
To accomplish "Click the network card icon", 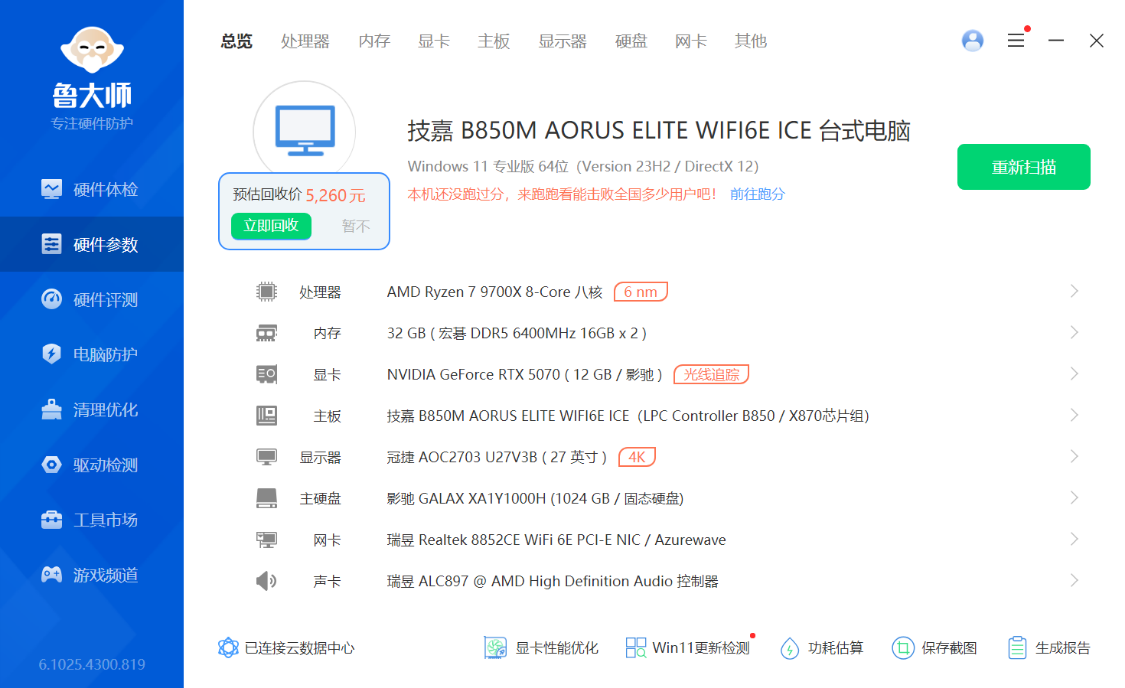I will point(266,539).
